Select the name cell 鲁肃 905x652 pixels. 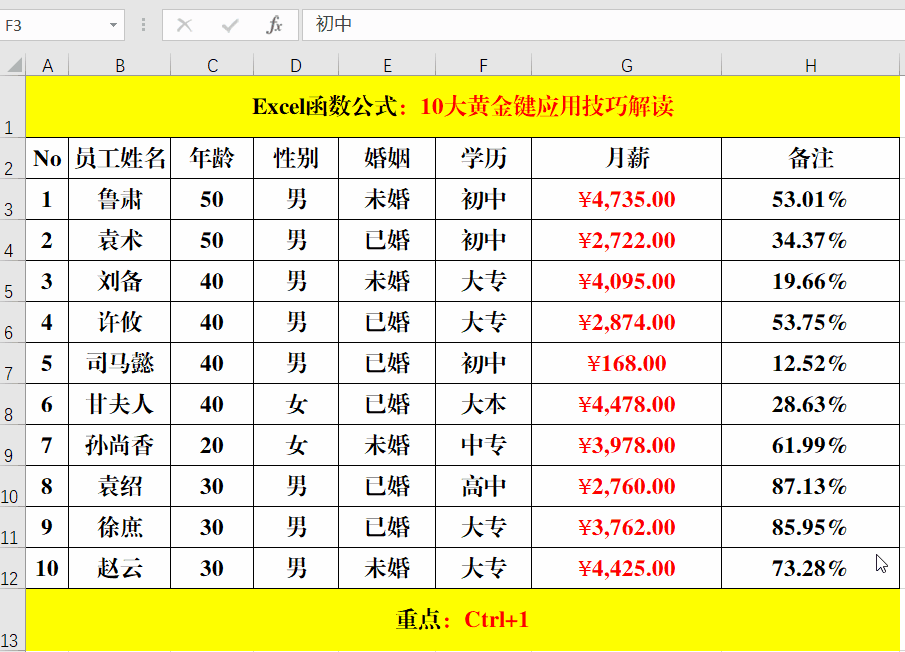119,199
